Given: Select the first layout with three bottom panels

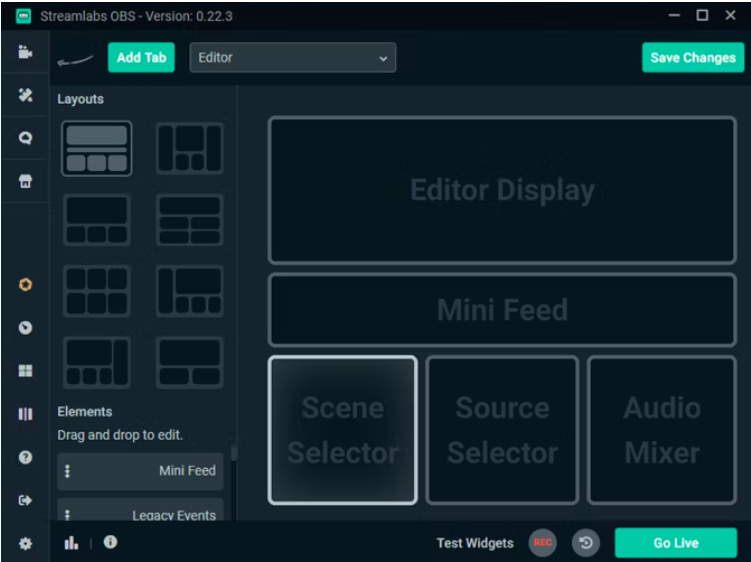Looking at the screenshot, I should [x=97, y=149].
